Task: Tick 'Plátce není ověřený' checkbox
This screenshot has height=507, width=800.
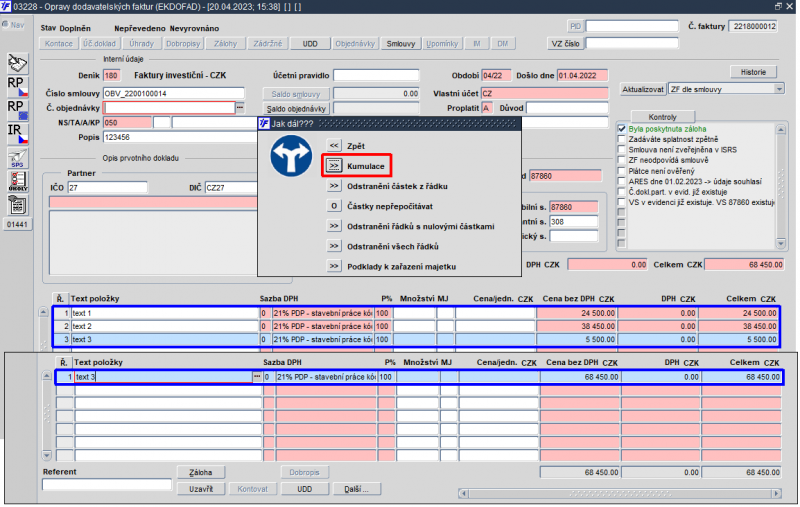Action: [621, 171]
